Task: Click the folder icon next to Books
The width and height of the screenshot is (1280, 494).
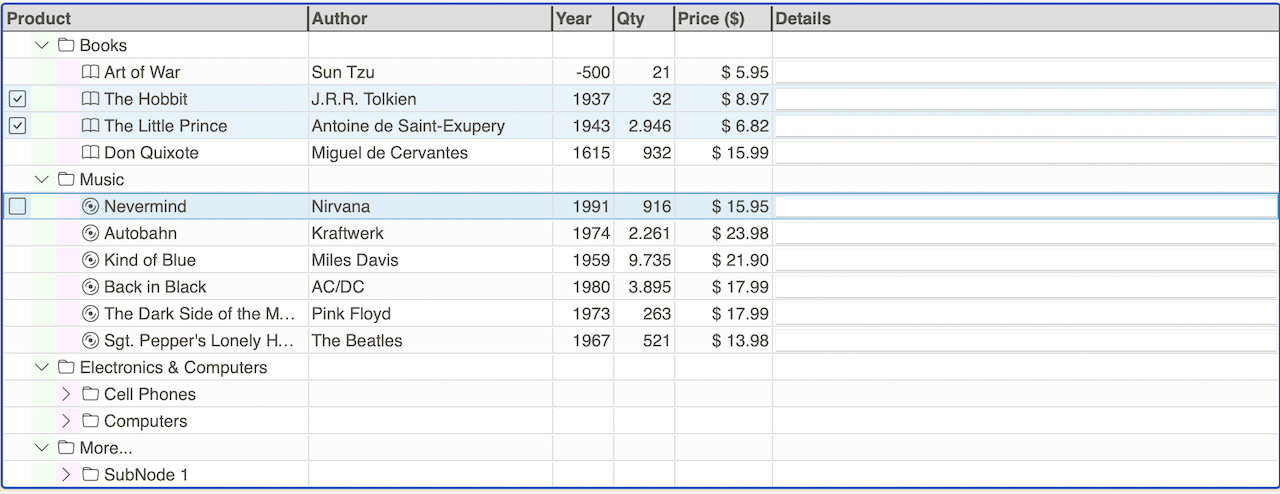Action: click(x=66, y=45)
